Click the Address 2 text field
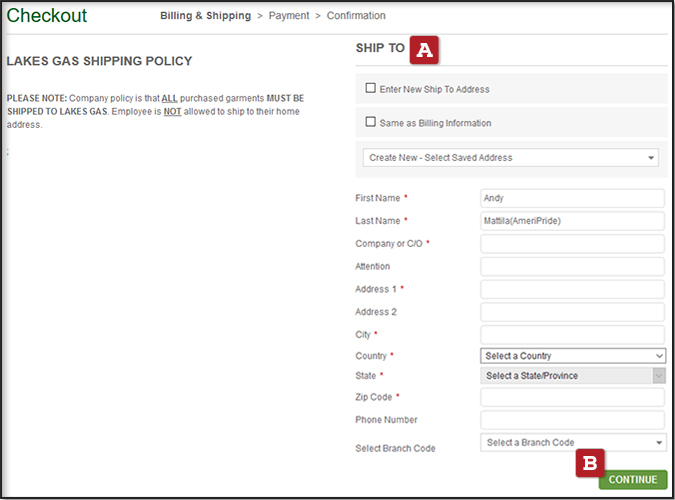Image resolution: width=675 pixels, height=500 pixels. coord(572,312)
